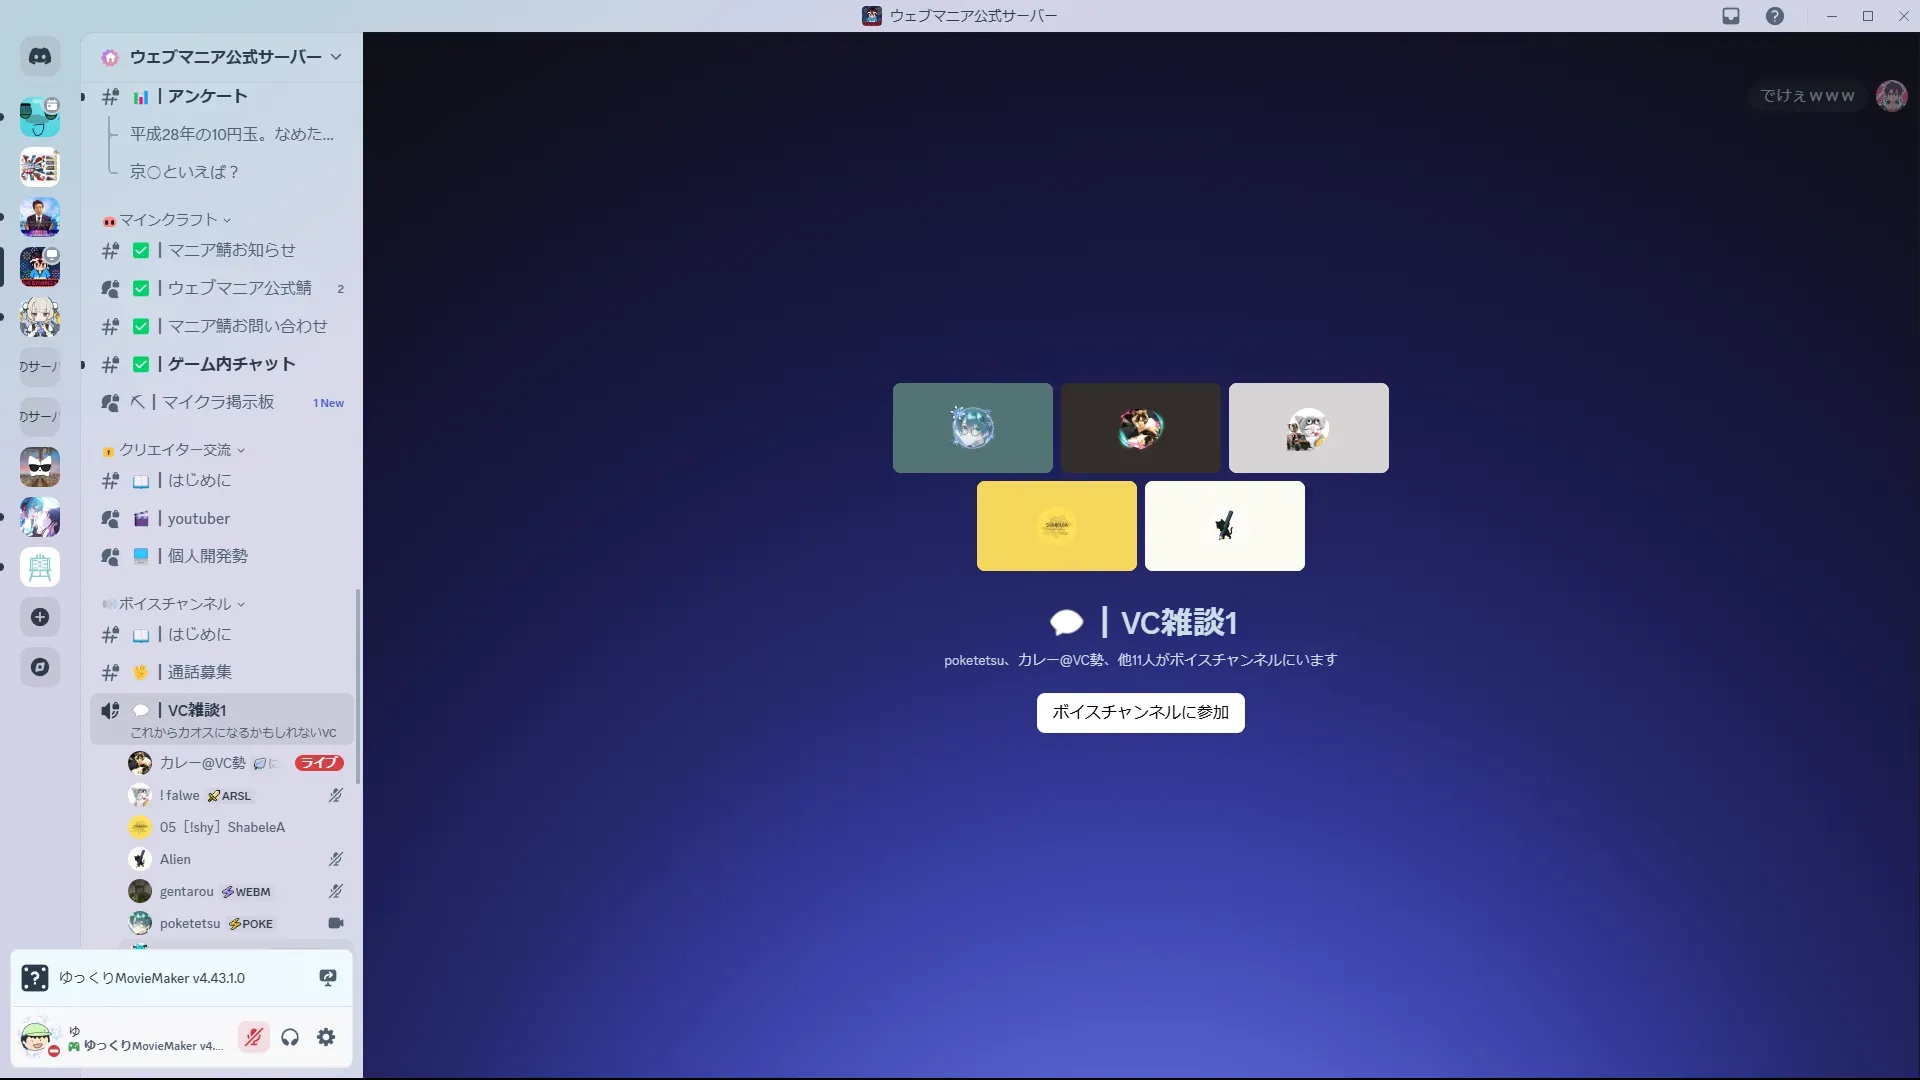Click the ボイスチャンネルに参加 join button
The width and height of the screenshot is (1920, 1080).
point(1140,712)
